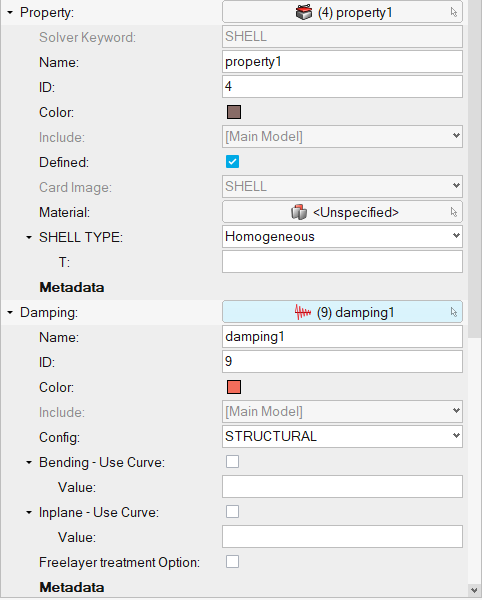
Task: Click the Material unspecified cube icon
Action: pyautogui.click(x=299, y=212)
